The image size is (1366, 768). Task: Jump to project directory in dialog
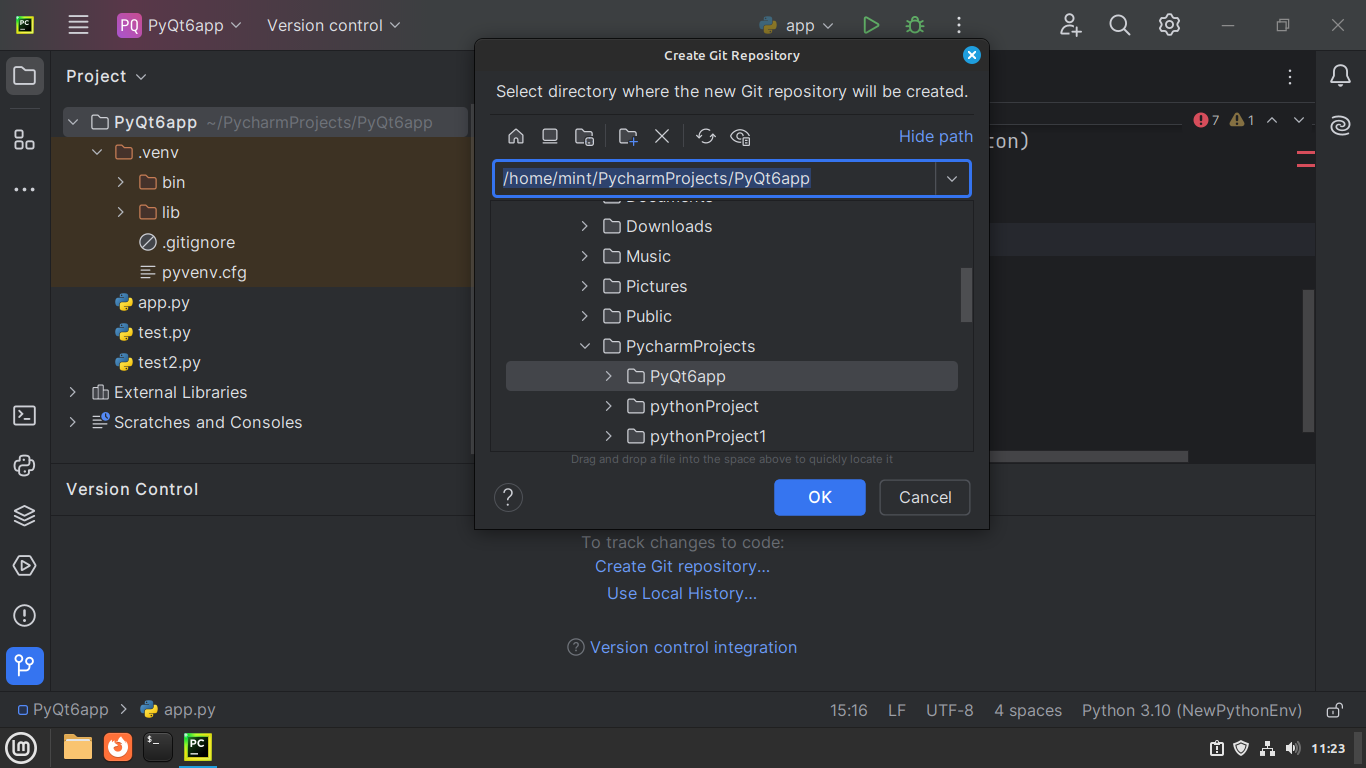pos(585,136)
